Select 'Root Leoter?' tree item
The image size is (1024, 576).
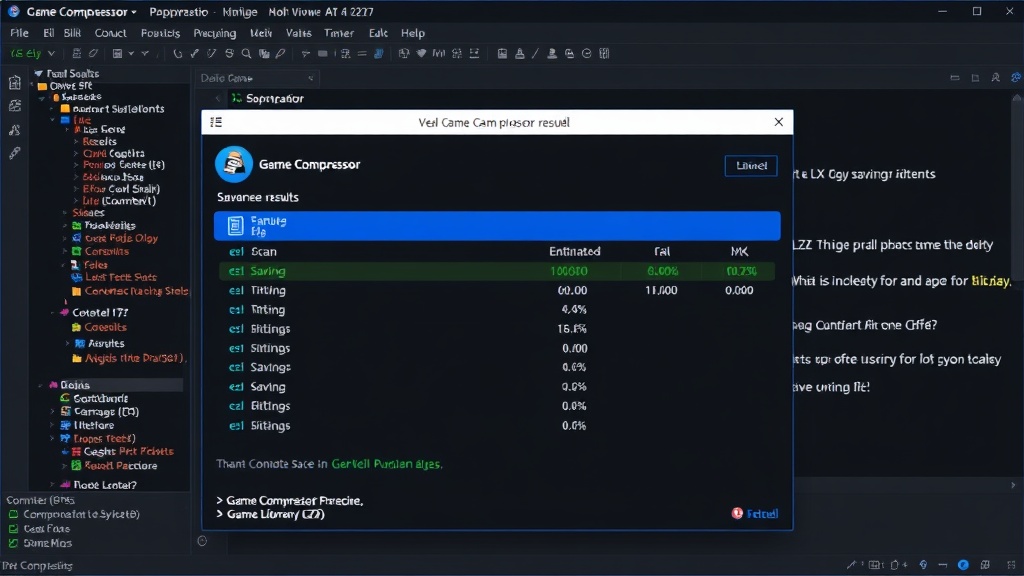104,485
